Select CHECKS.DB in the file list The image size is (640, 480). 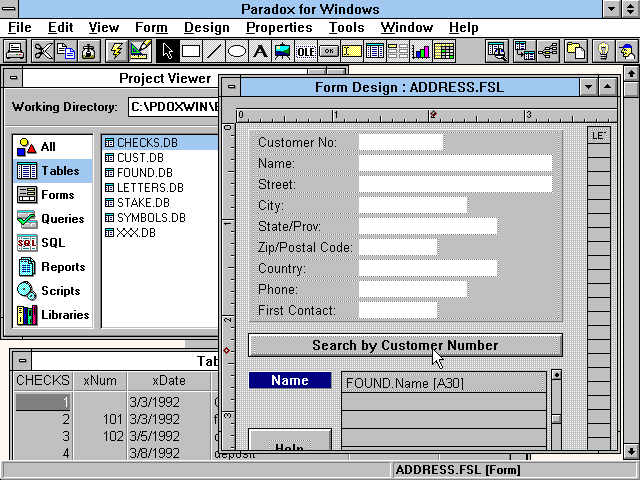pyautogui.click(x=161, y=143)
